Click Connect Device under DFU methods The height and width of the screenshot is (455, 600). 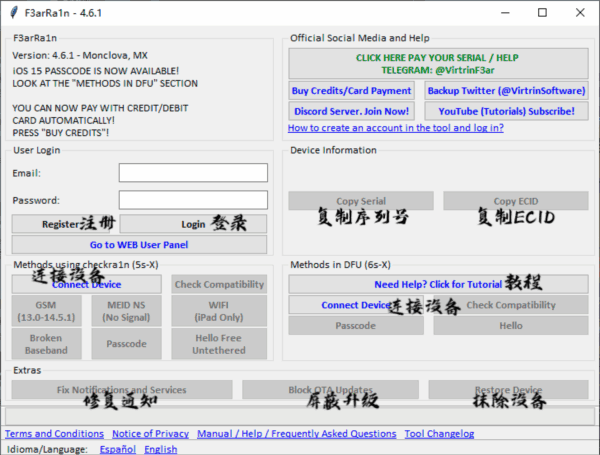(x=356, y=305)
